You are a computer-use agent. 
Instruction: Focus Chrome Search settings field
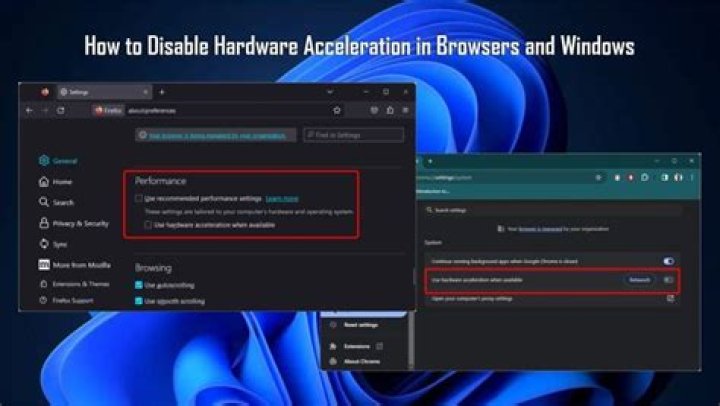click(x=553, y=210)
